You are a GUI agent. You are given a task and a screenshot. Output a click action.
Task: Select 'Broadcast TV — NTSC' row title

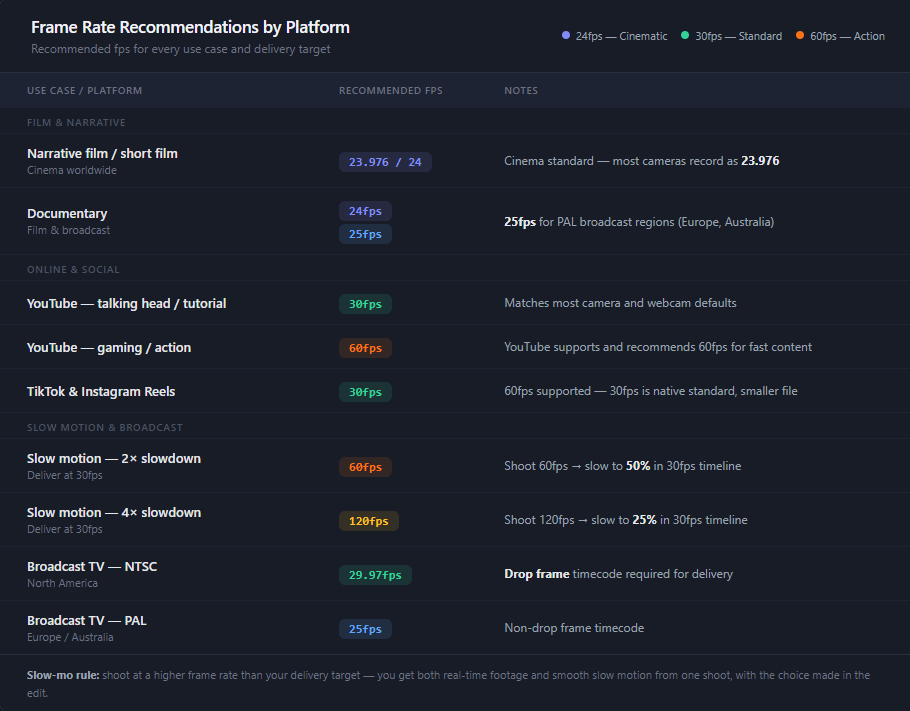[92, 566]
